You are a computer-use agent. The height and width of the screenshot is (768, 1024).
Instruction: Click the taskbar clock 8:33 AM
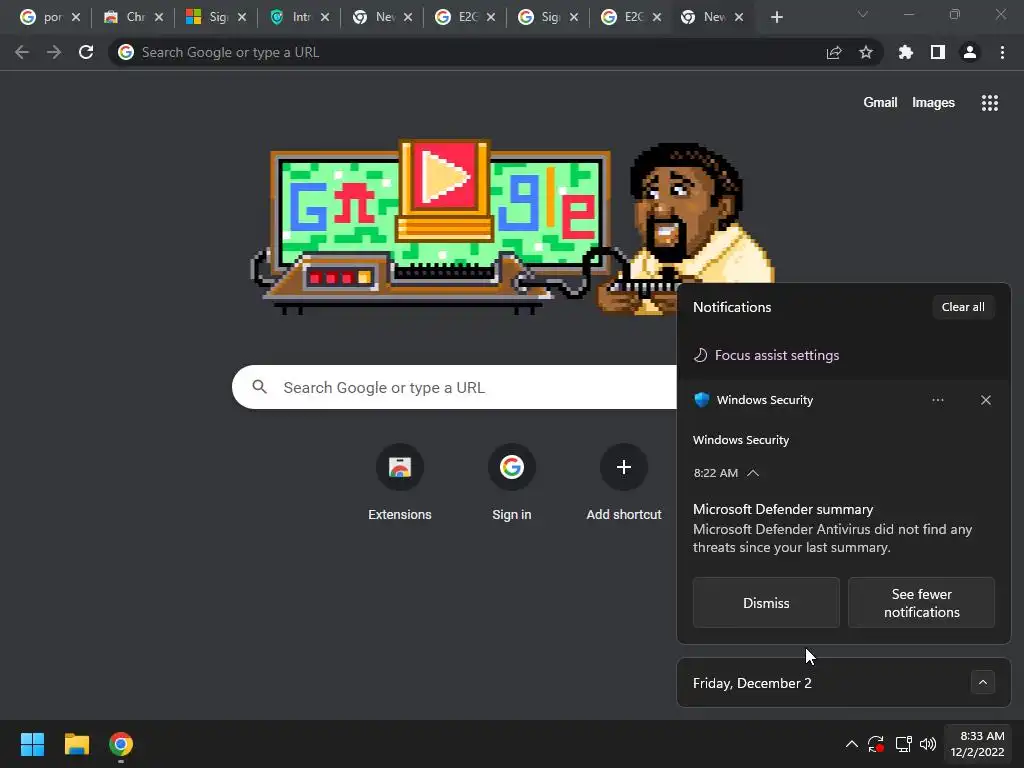(x=978, y=744)
